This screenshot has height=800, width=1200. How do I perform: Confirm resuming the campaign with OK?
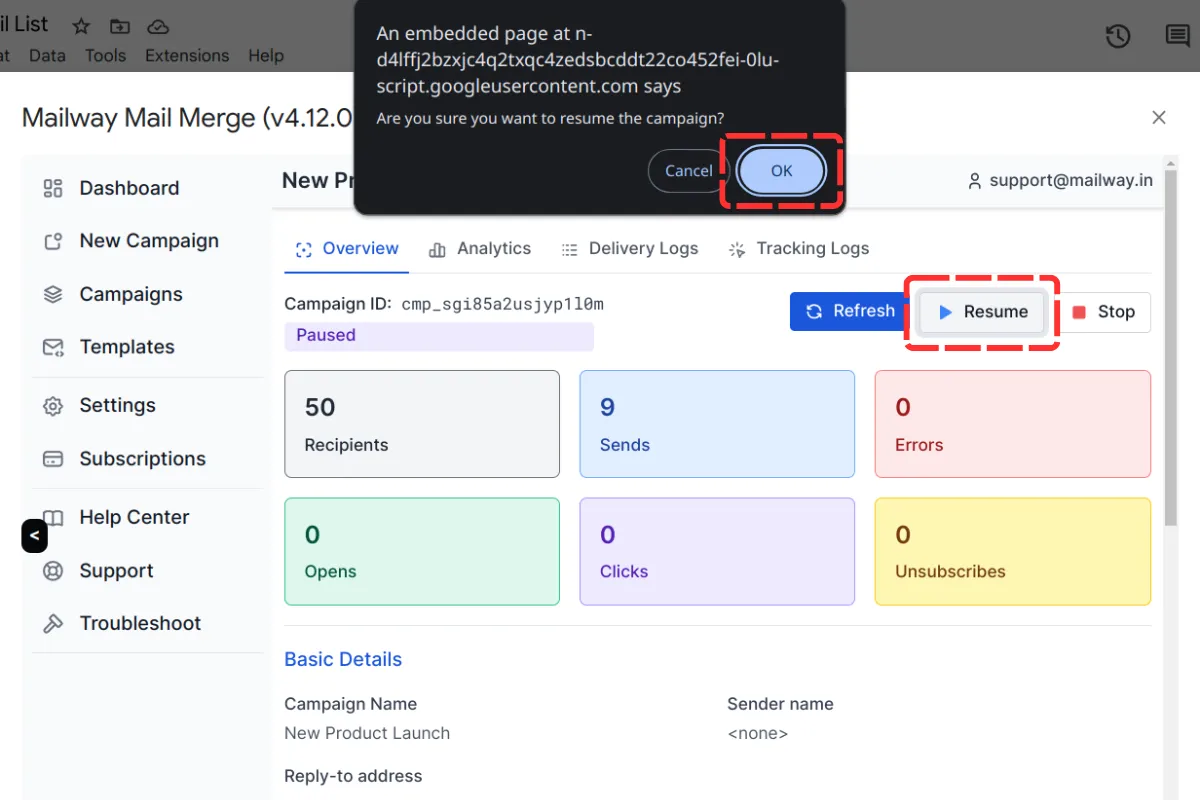point(781,170)
